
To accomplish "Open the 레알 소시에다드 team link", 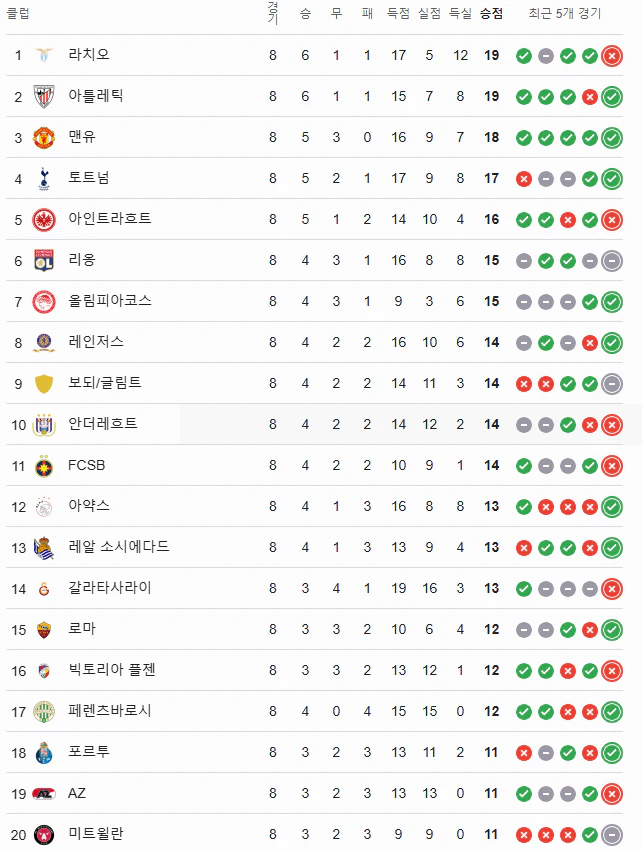I will [x=119, y=547].
